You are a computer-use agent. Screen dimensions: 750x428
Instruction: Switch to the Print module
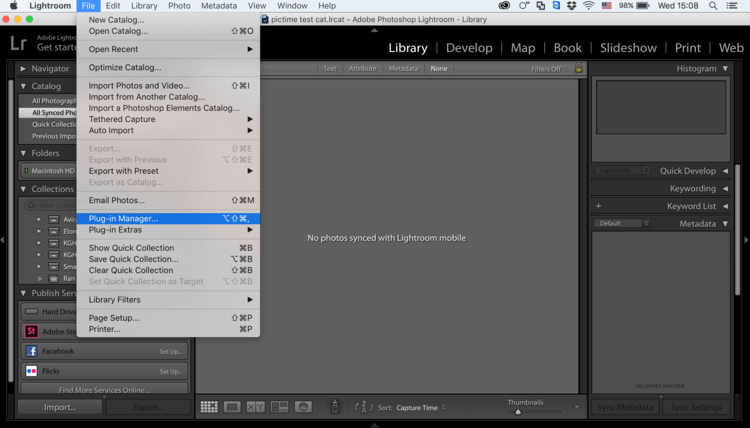coord(688,48)
